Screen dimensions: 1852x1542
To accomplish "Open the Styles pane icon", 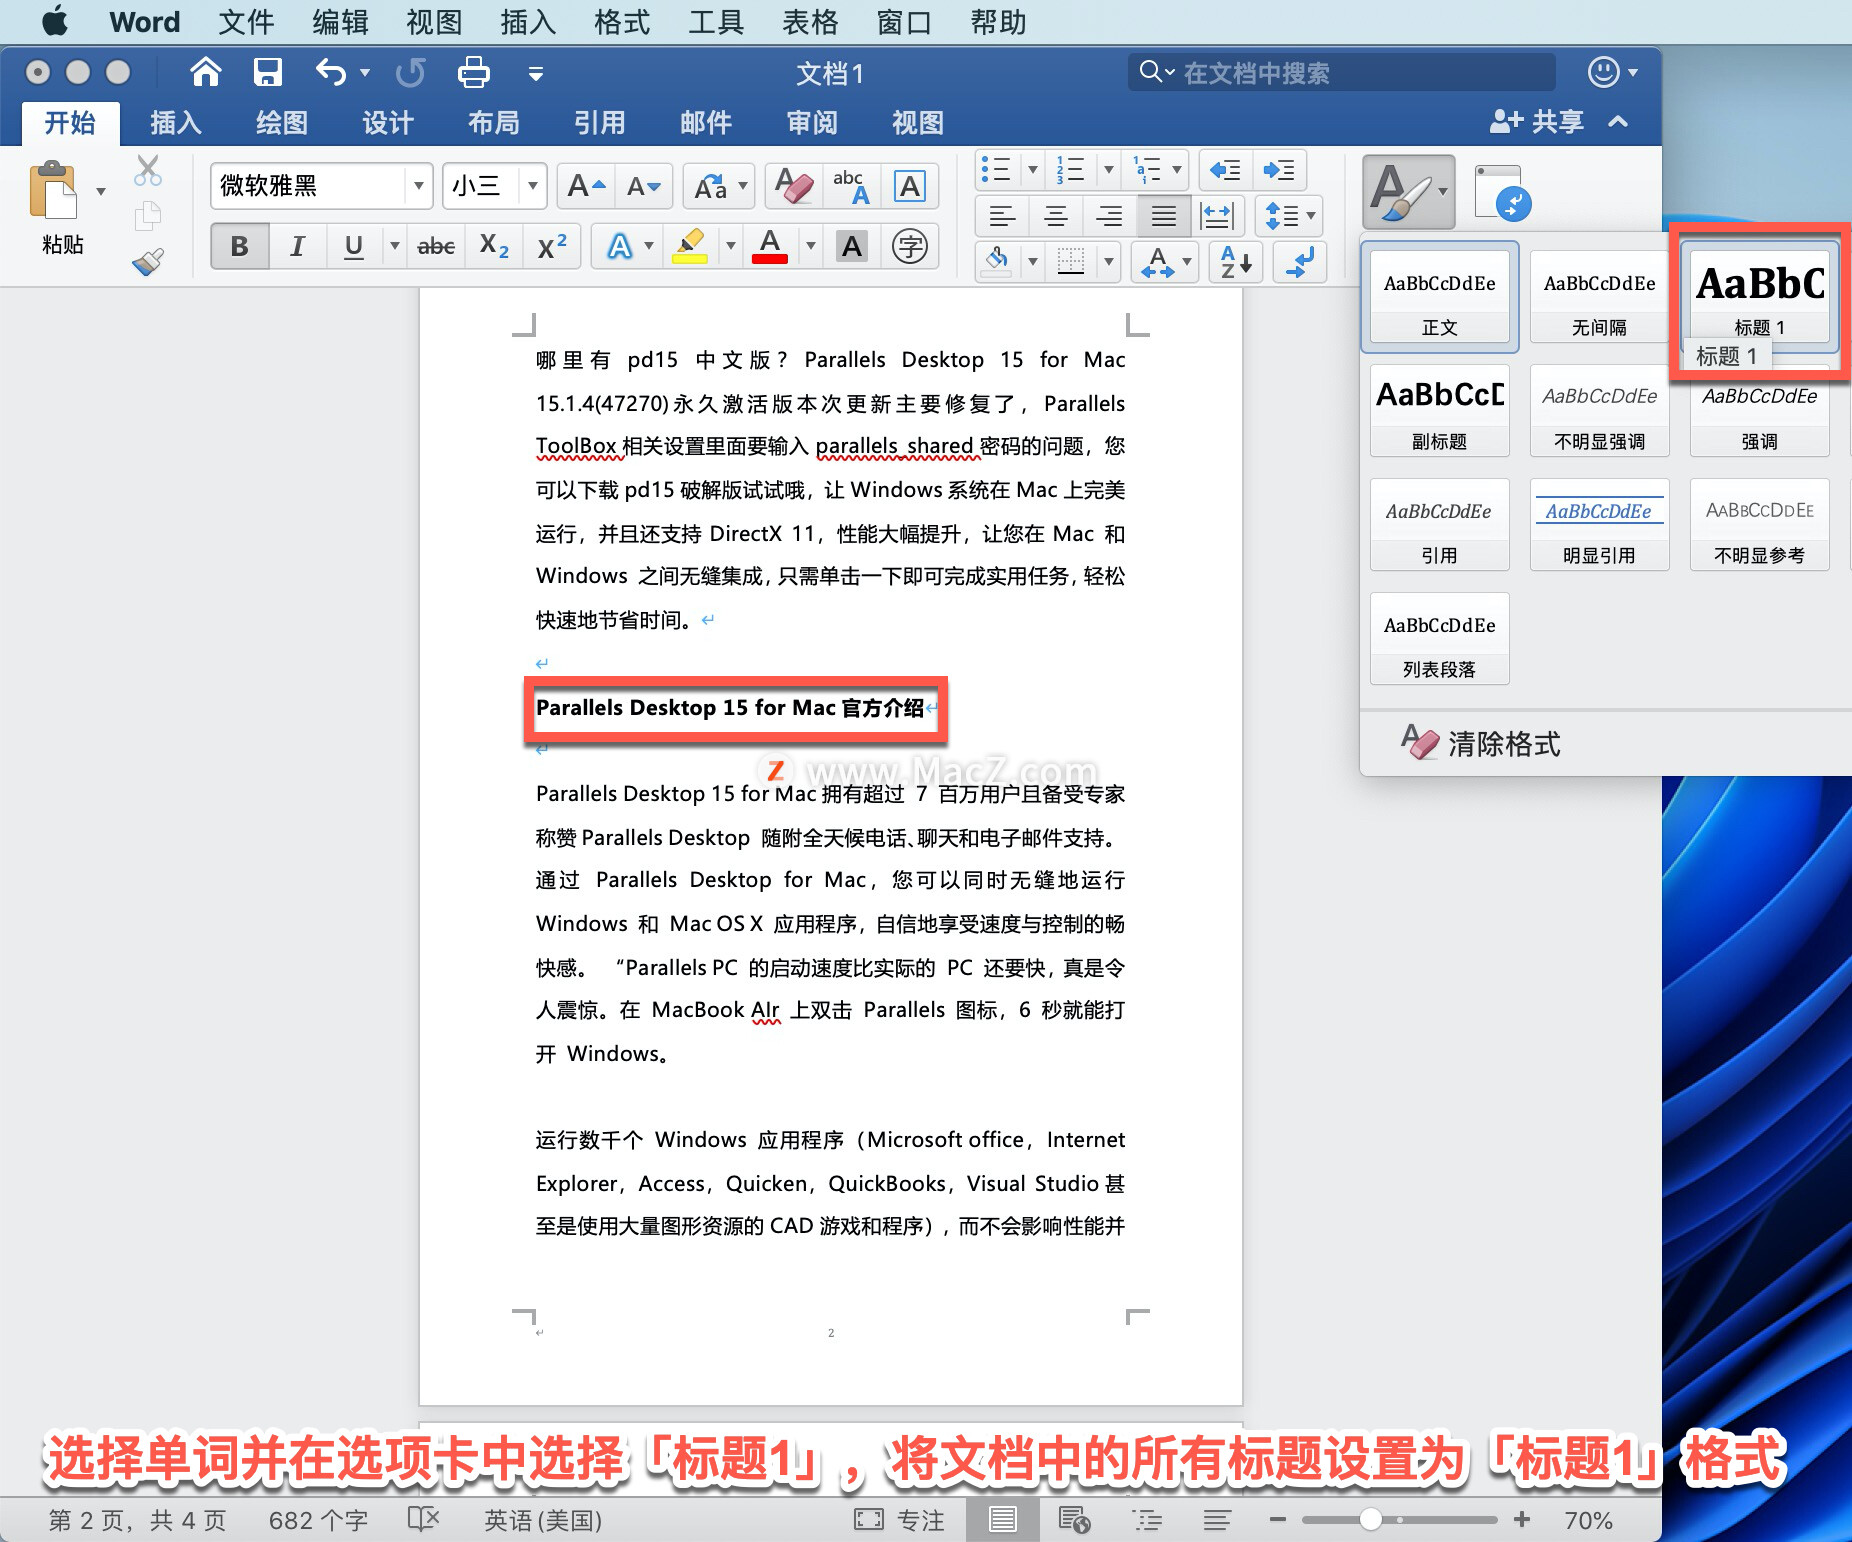I will click(1501, 192).
